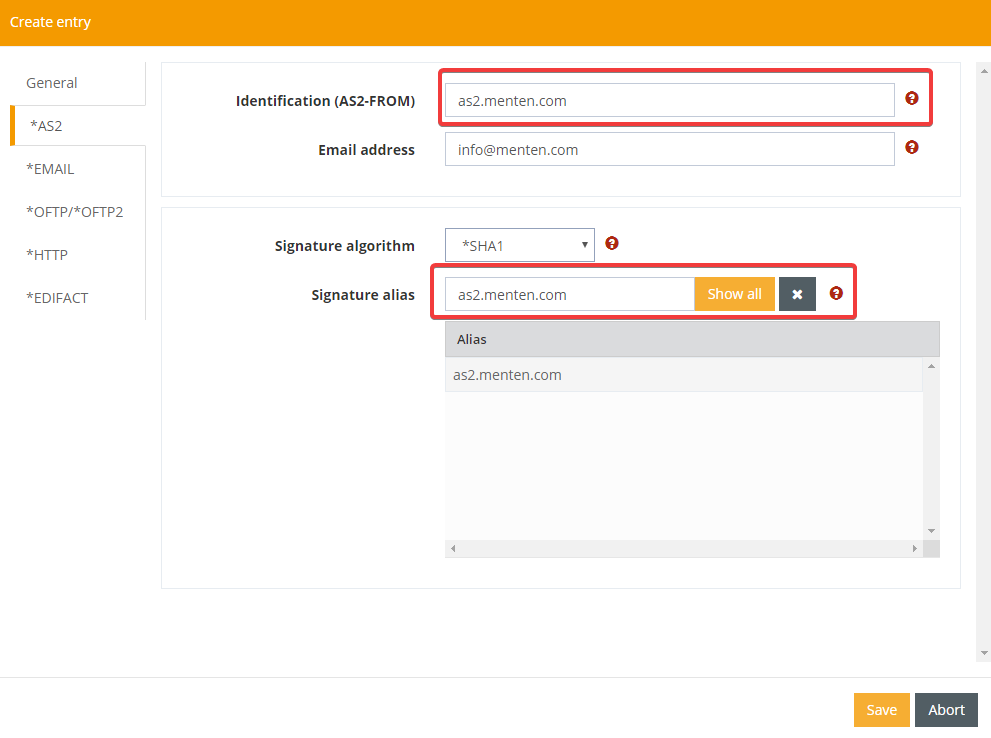Click help icon next to Identification (AS2-FROM)
991x738 pixels.
click(912, 98)
